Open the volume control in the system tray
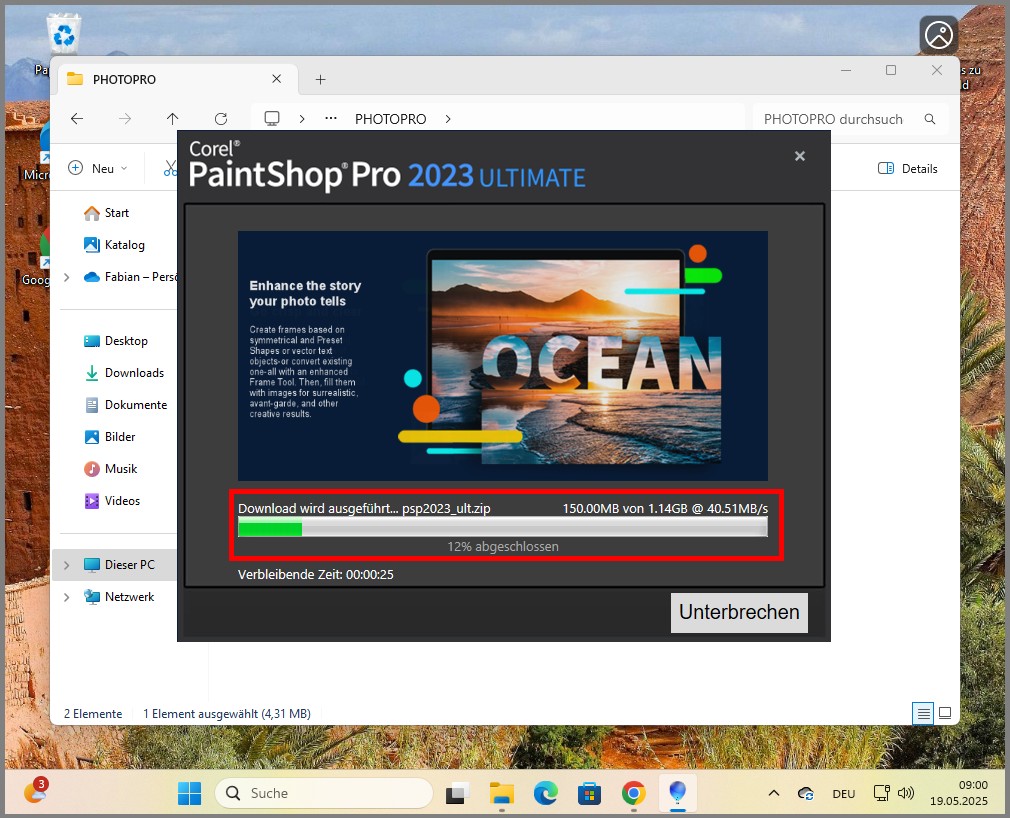Image resolution: width=1010 pixels, height=818 pixels. [906, 793]
